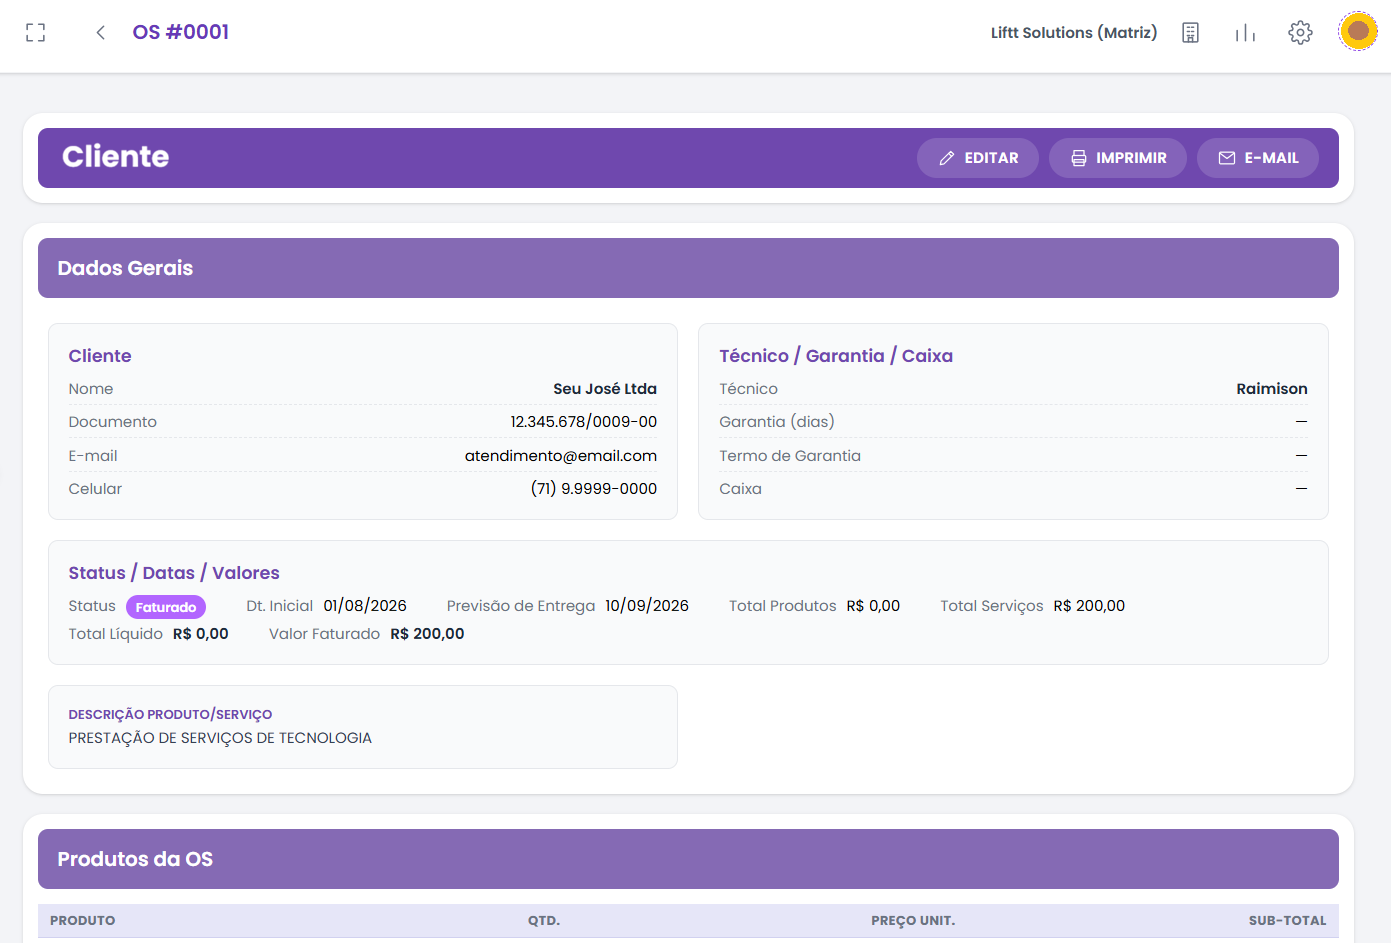This screenshot has height=943, width=1391.
Task: Click the EDITAR button
Action: (x=978, y=158)
